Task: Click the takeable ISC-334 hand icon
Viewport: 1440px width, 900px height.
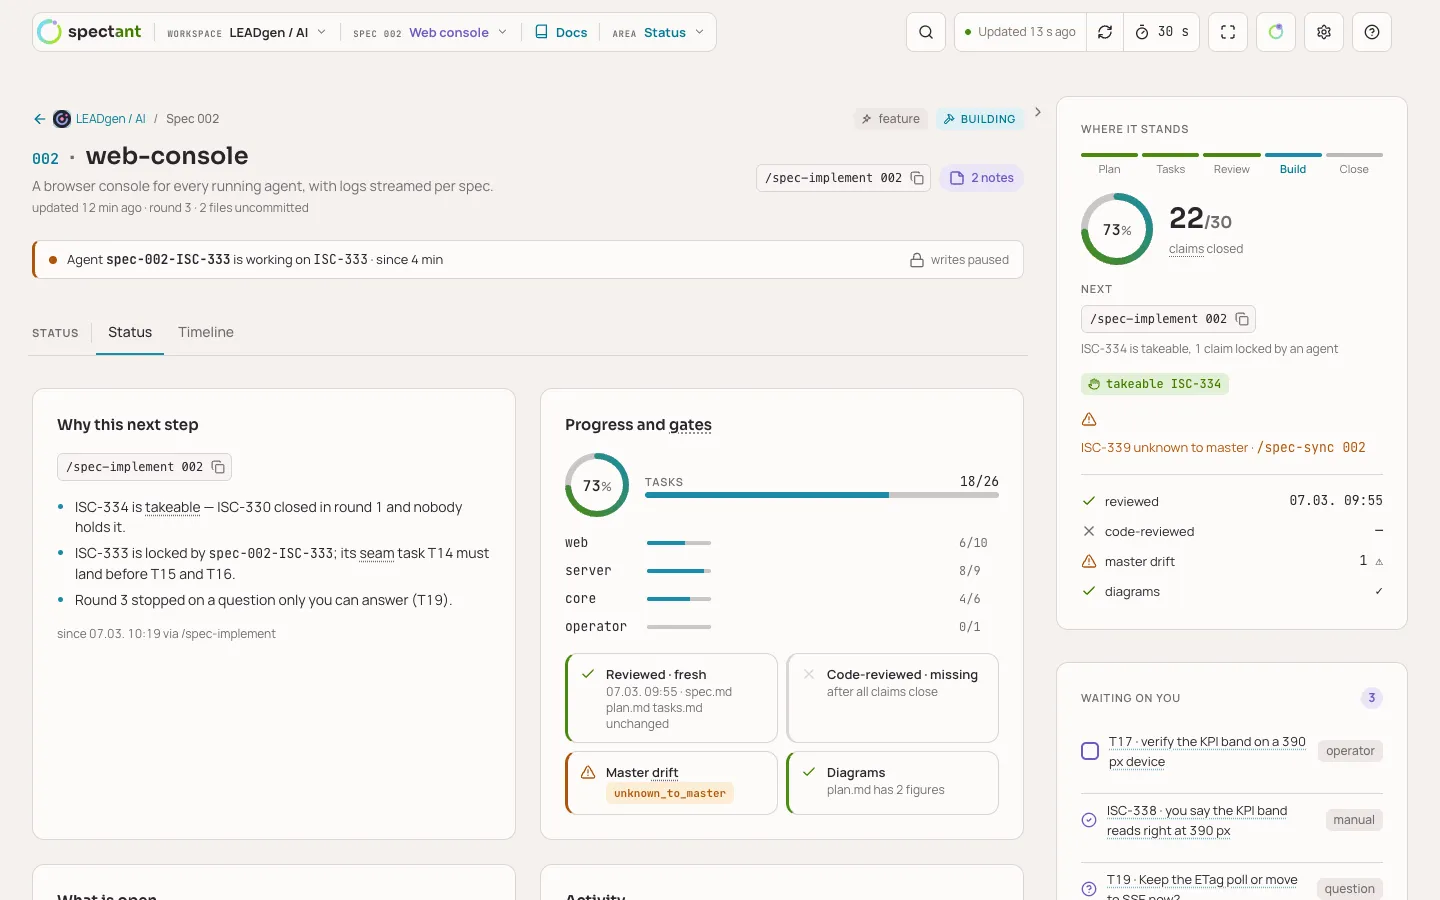Action: [1094, 384]
